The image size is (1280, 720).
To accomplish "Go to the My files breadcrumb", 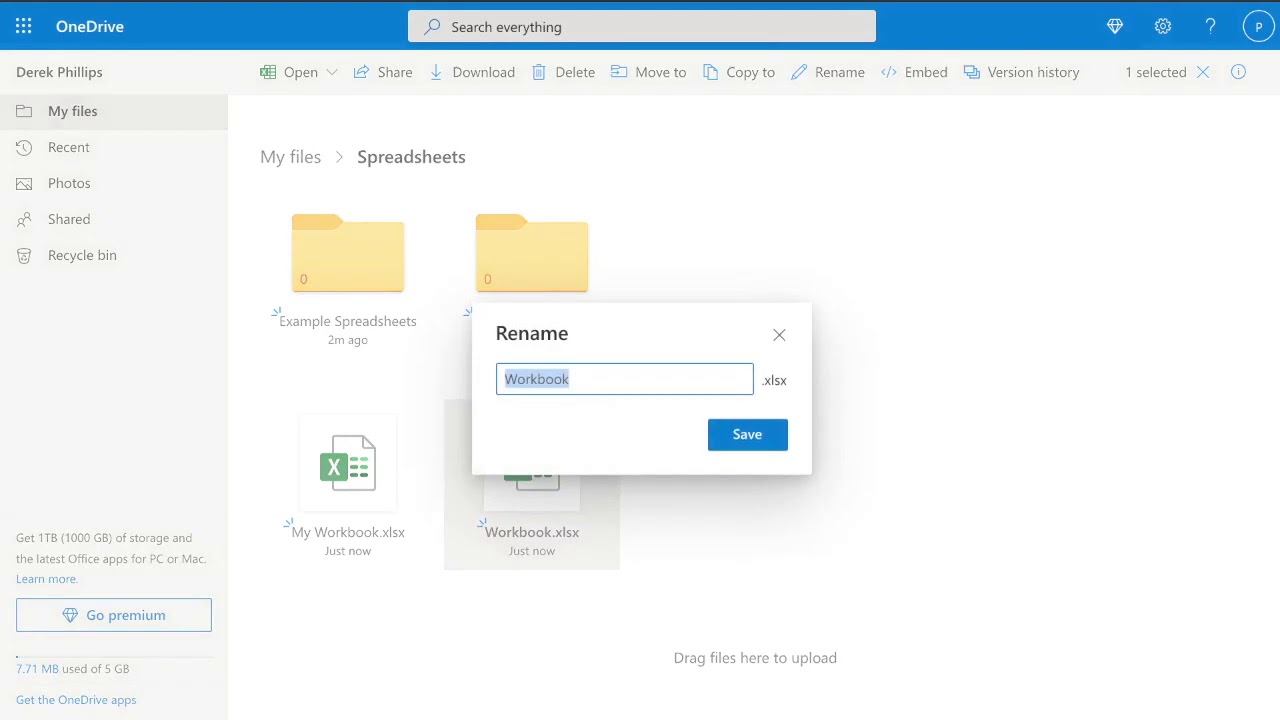I will [291, 157].
